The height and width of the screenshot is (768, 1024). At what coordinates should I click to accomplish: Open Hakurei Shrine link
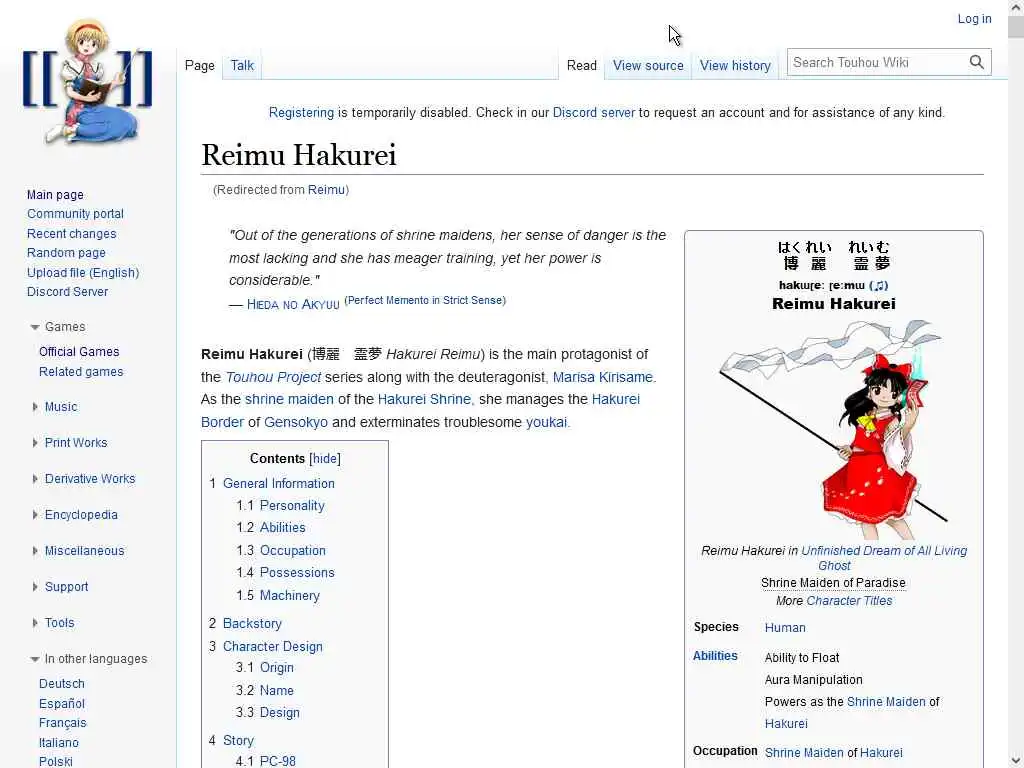point(424,399)
